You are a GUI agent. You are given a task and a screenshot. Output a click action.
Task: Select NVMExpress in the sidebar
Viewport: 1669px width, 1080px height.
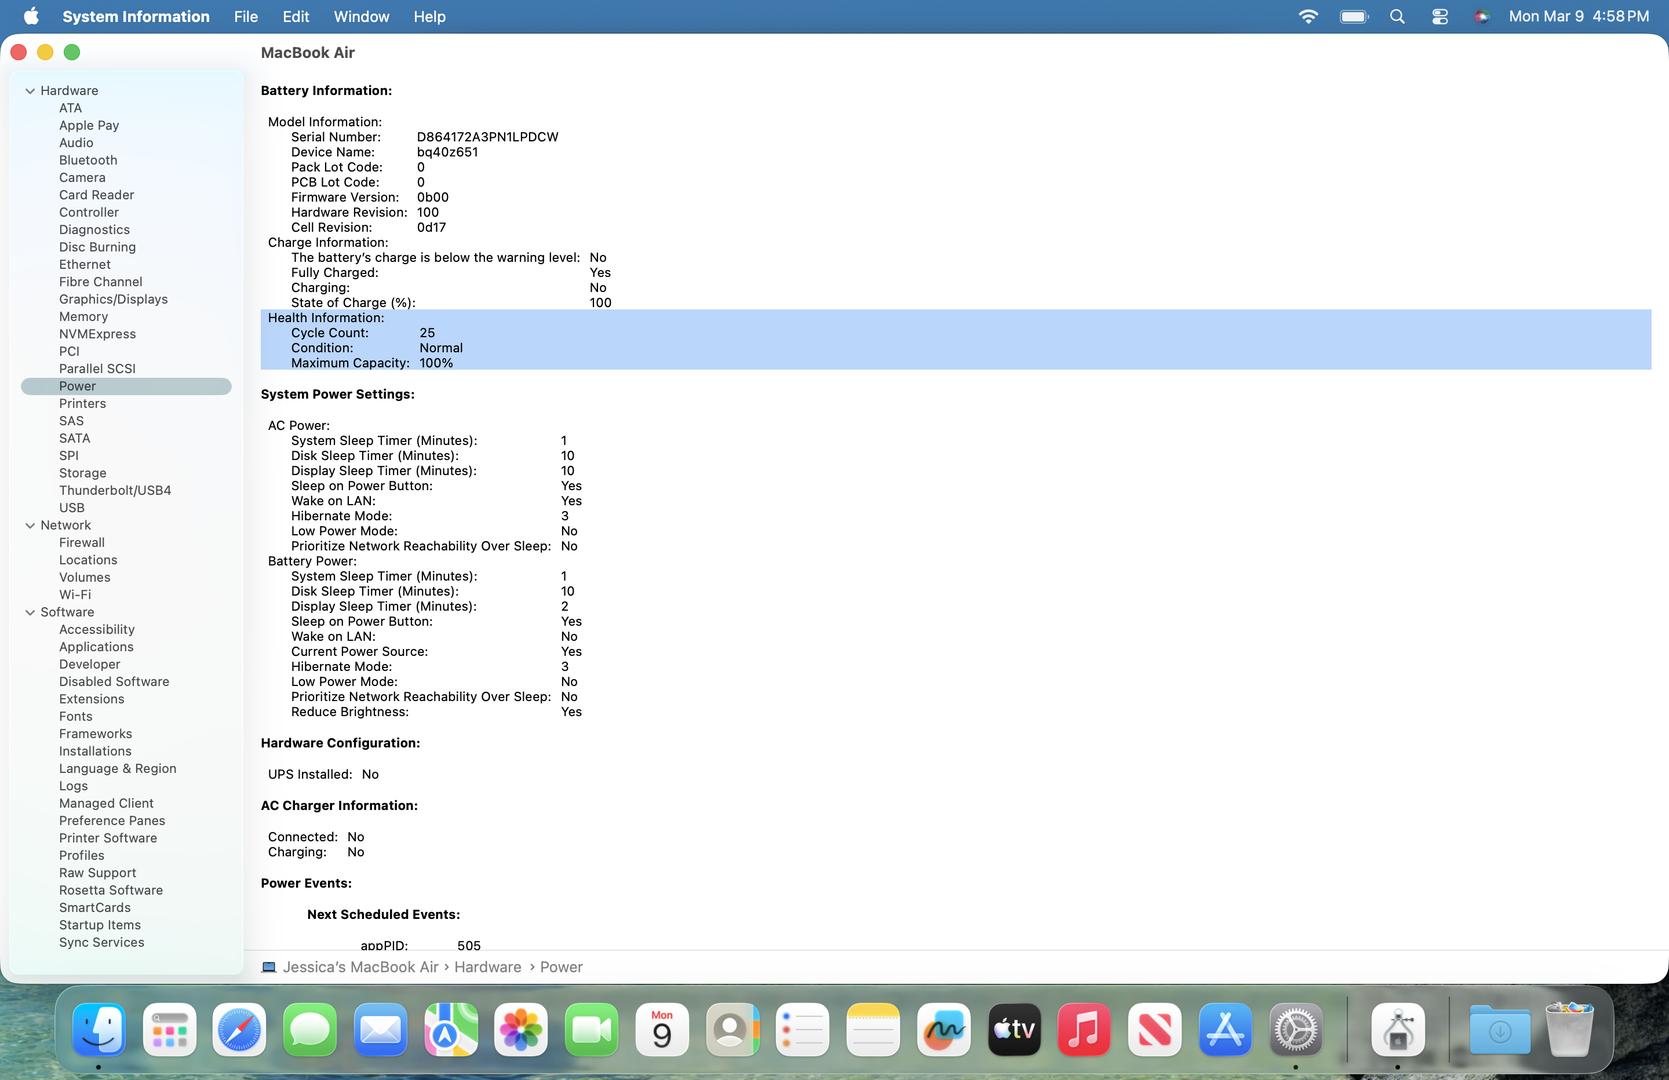(x=97, y=334)
